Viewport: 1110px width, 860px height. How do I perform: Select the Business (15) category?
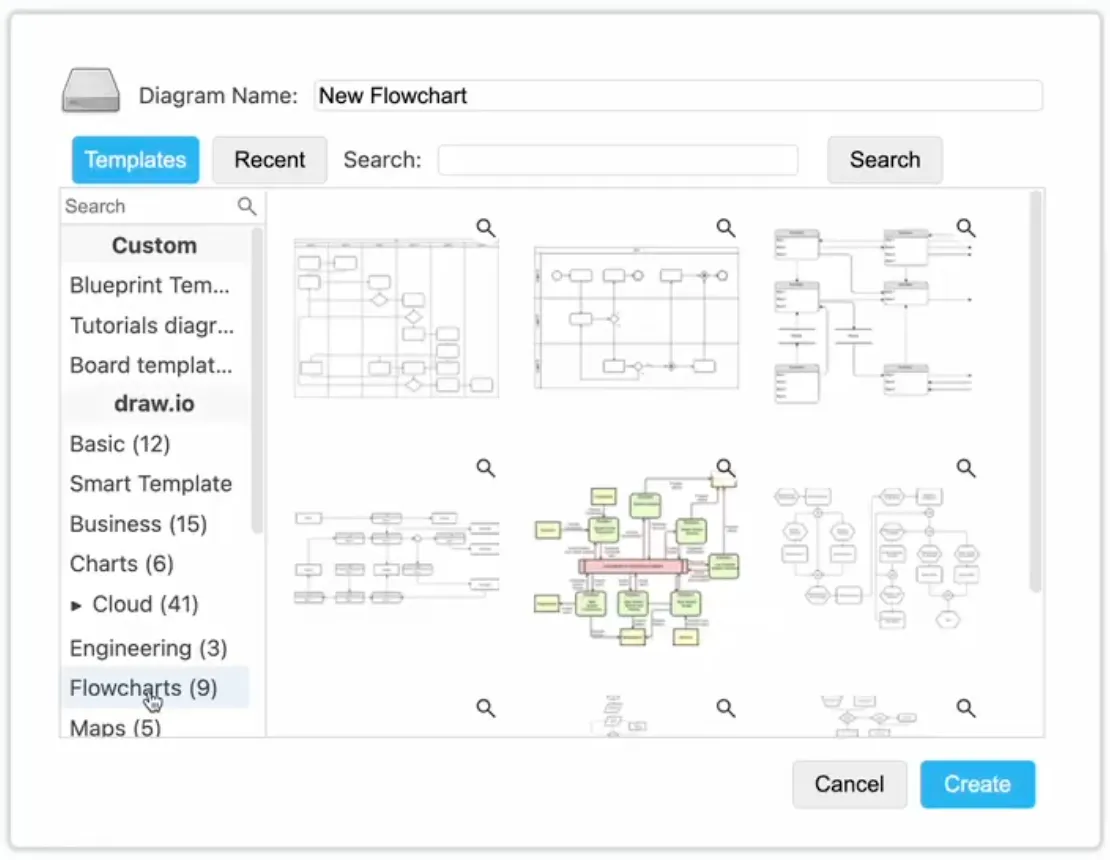tap(138, 524)
